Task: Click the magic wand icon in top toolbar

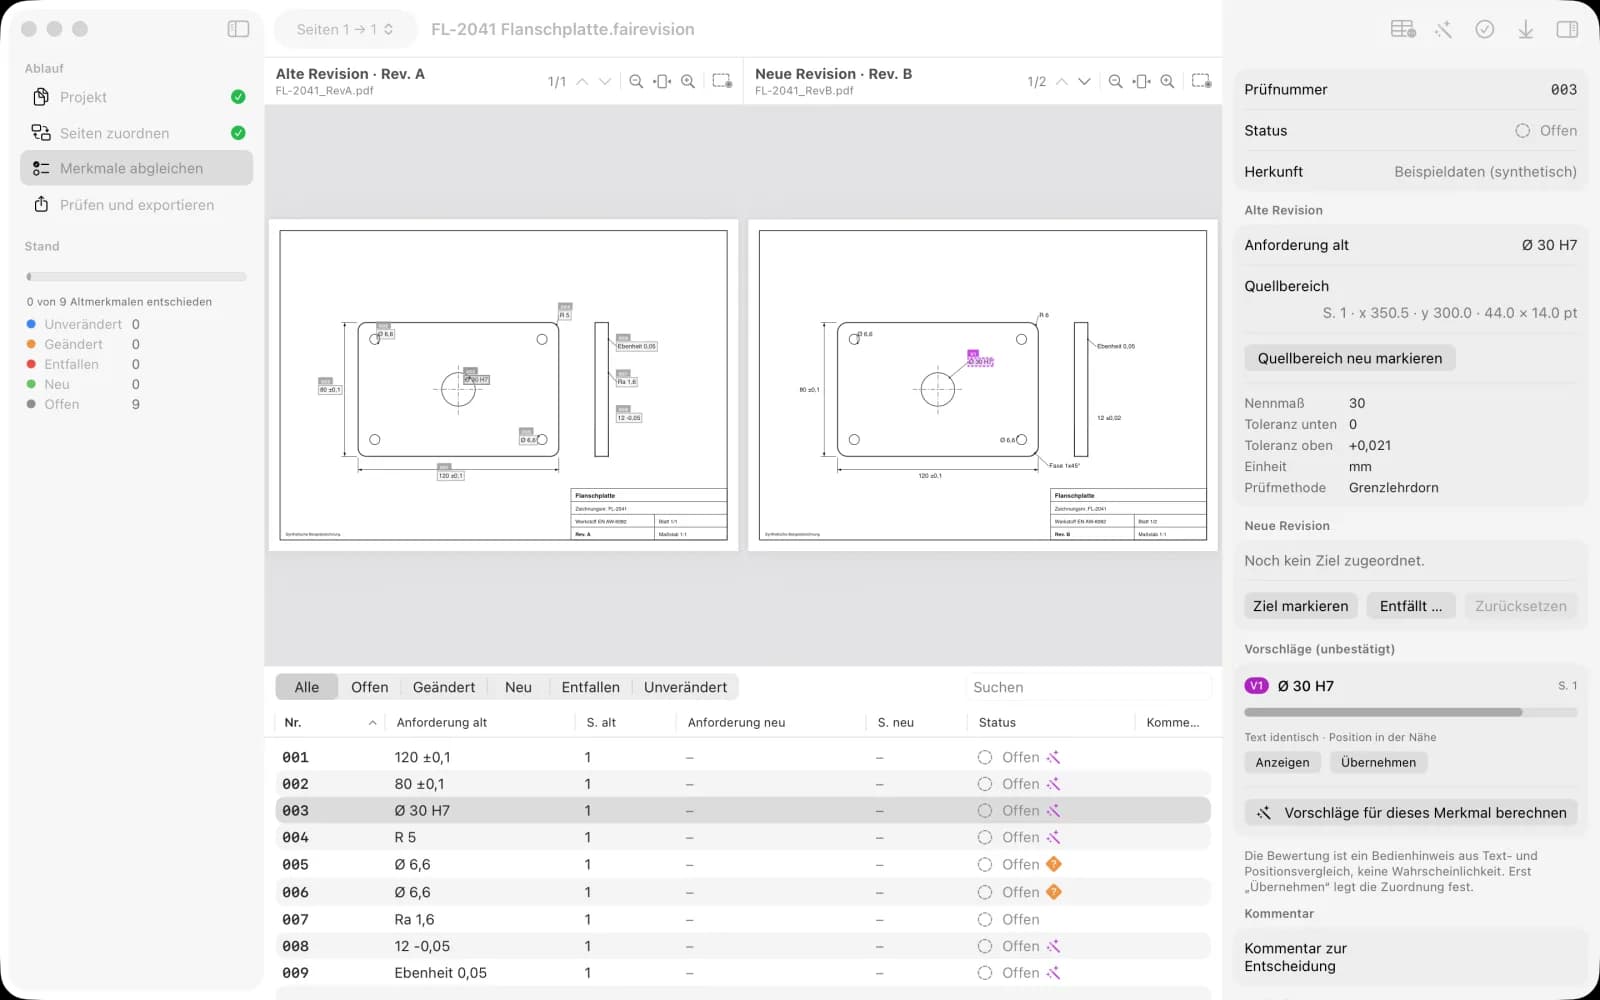Action: point(1443,30)
